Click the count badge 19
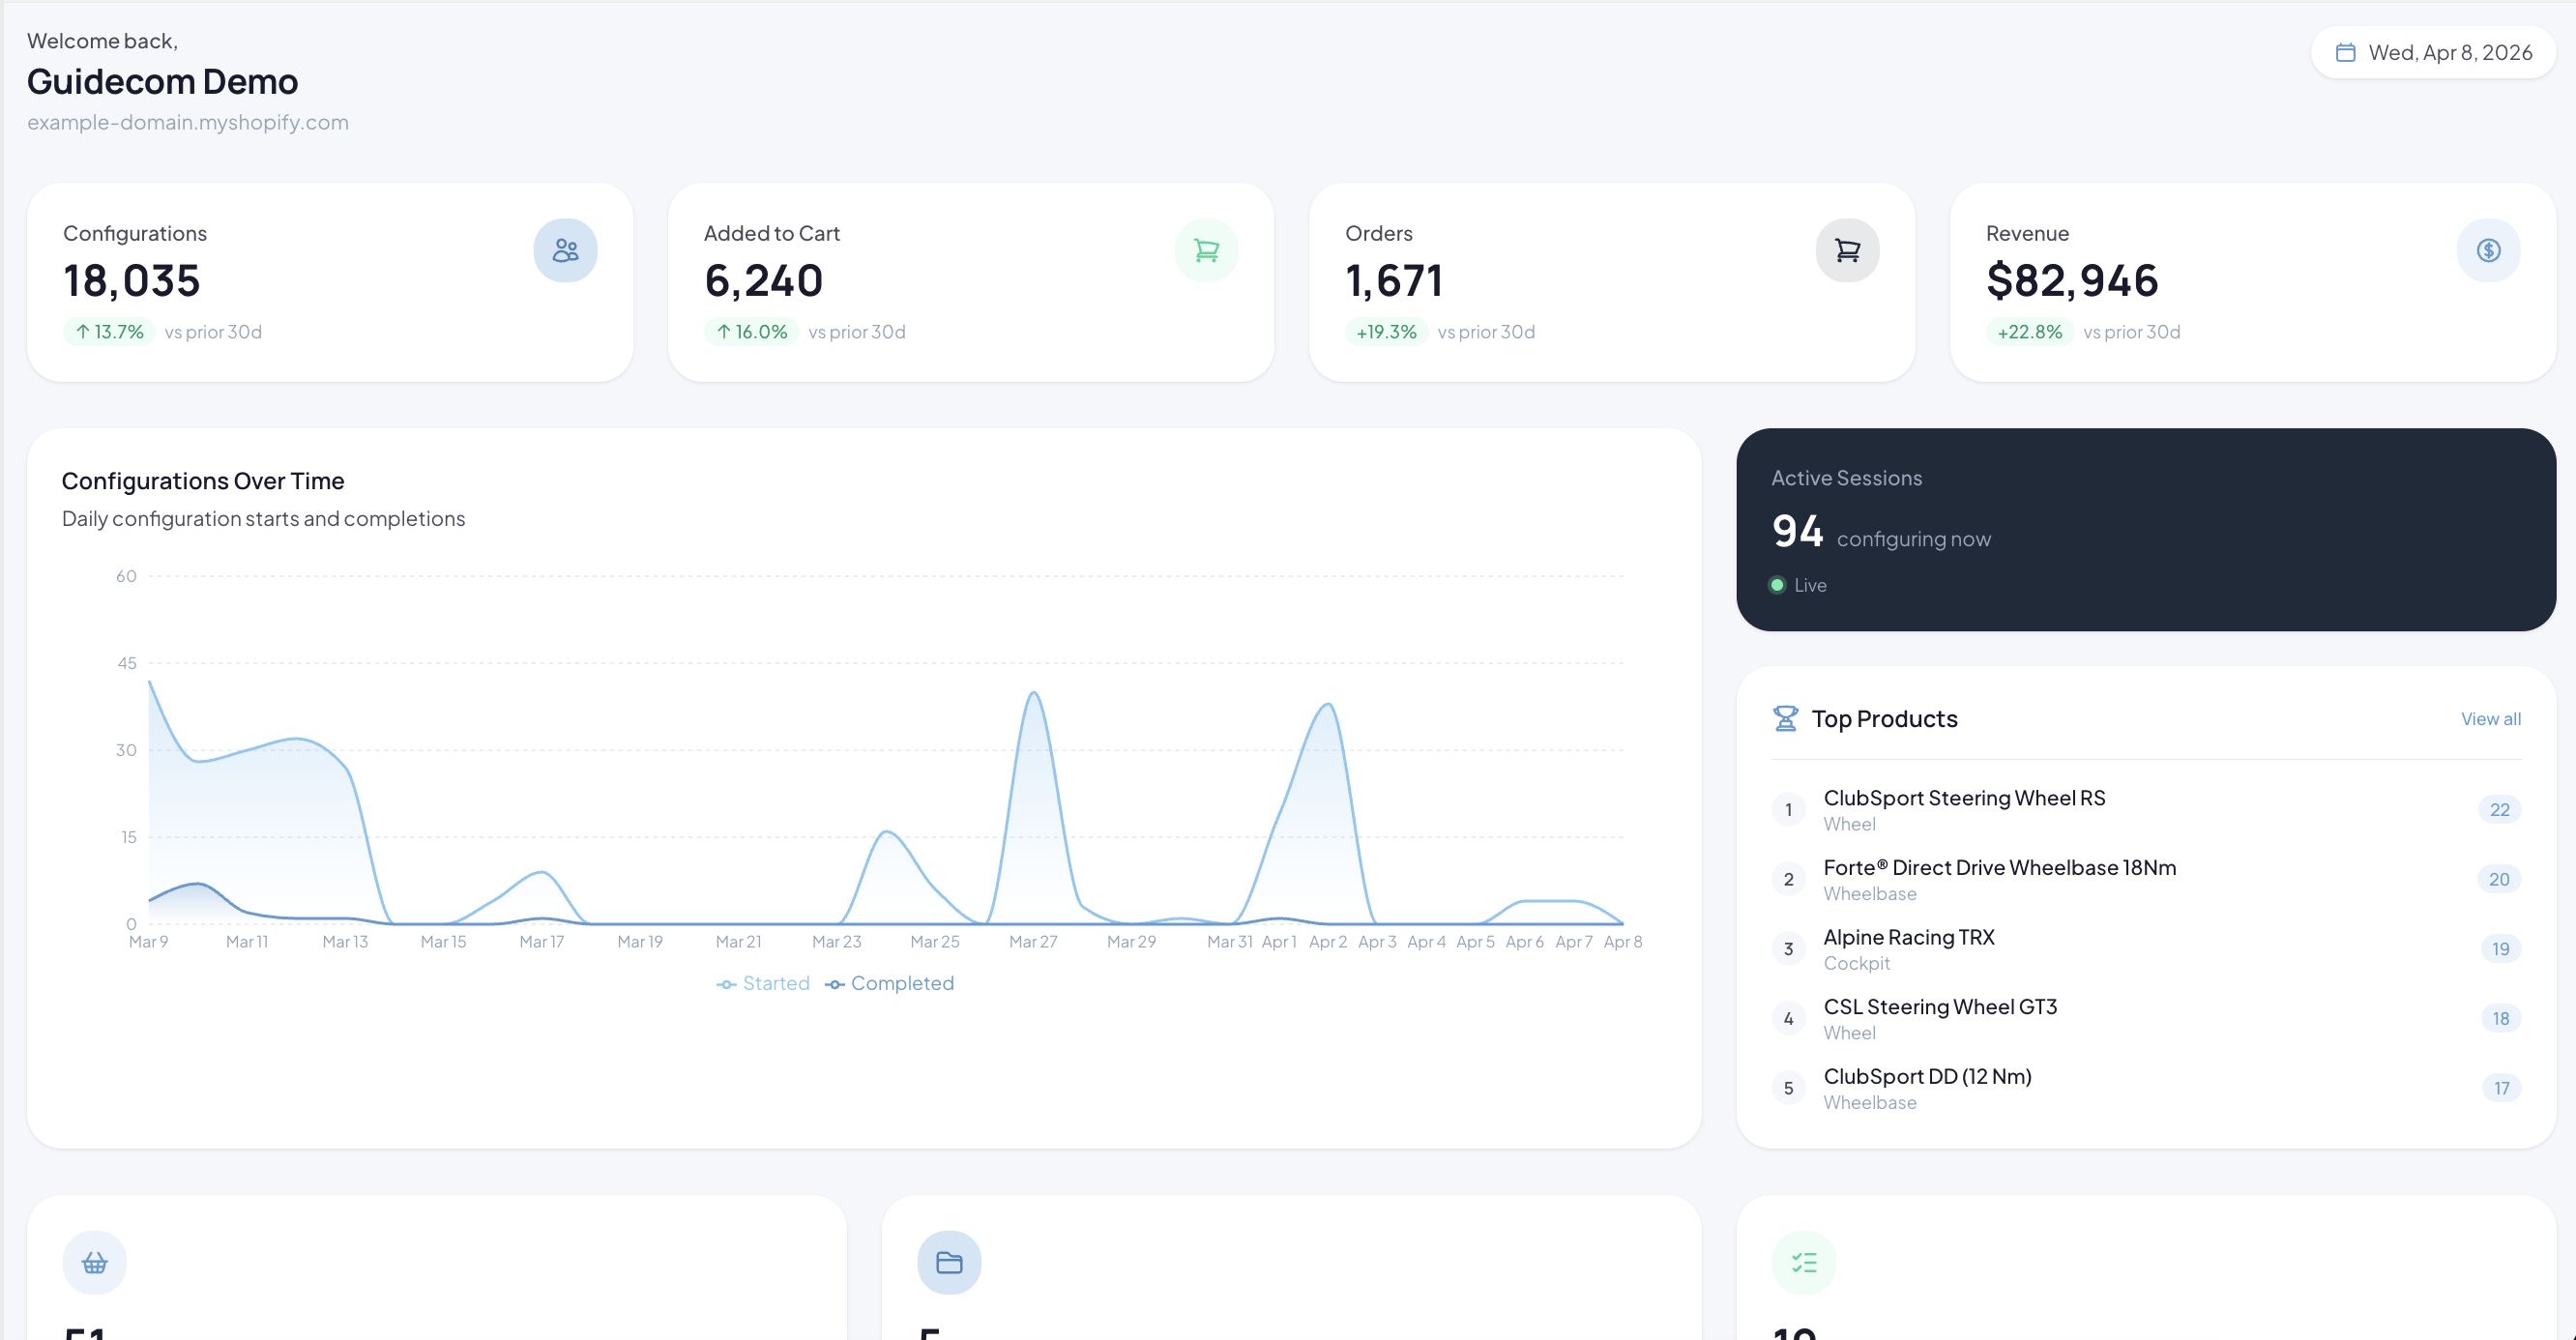Screen dimensions: 2576x1340 [x=2500, y=949]
